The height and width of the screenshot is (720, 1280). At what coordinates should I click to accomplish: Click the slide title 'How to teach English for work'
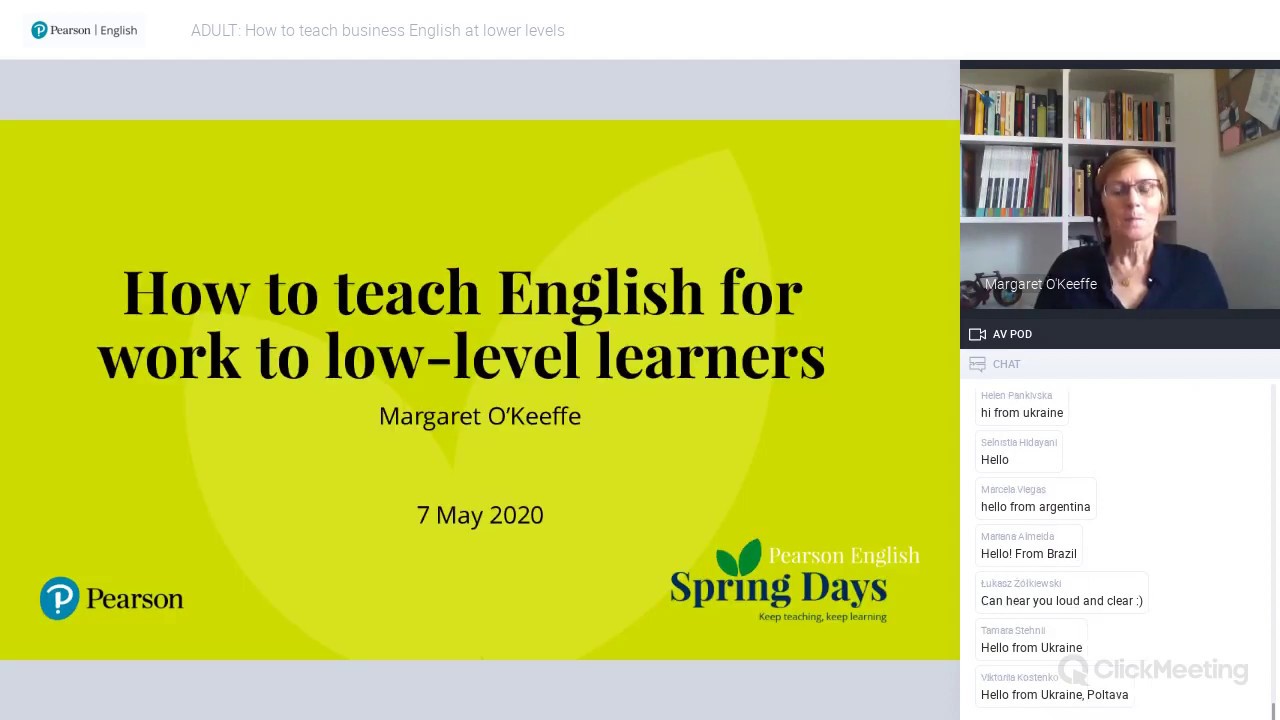tap(461, 323)
